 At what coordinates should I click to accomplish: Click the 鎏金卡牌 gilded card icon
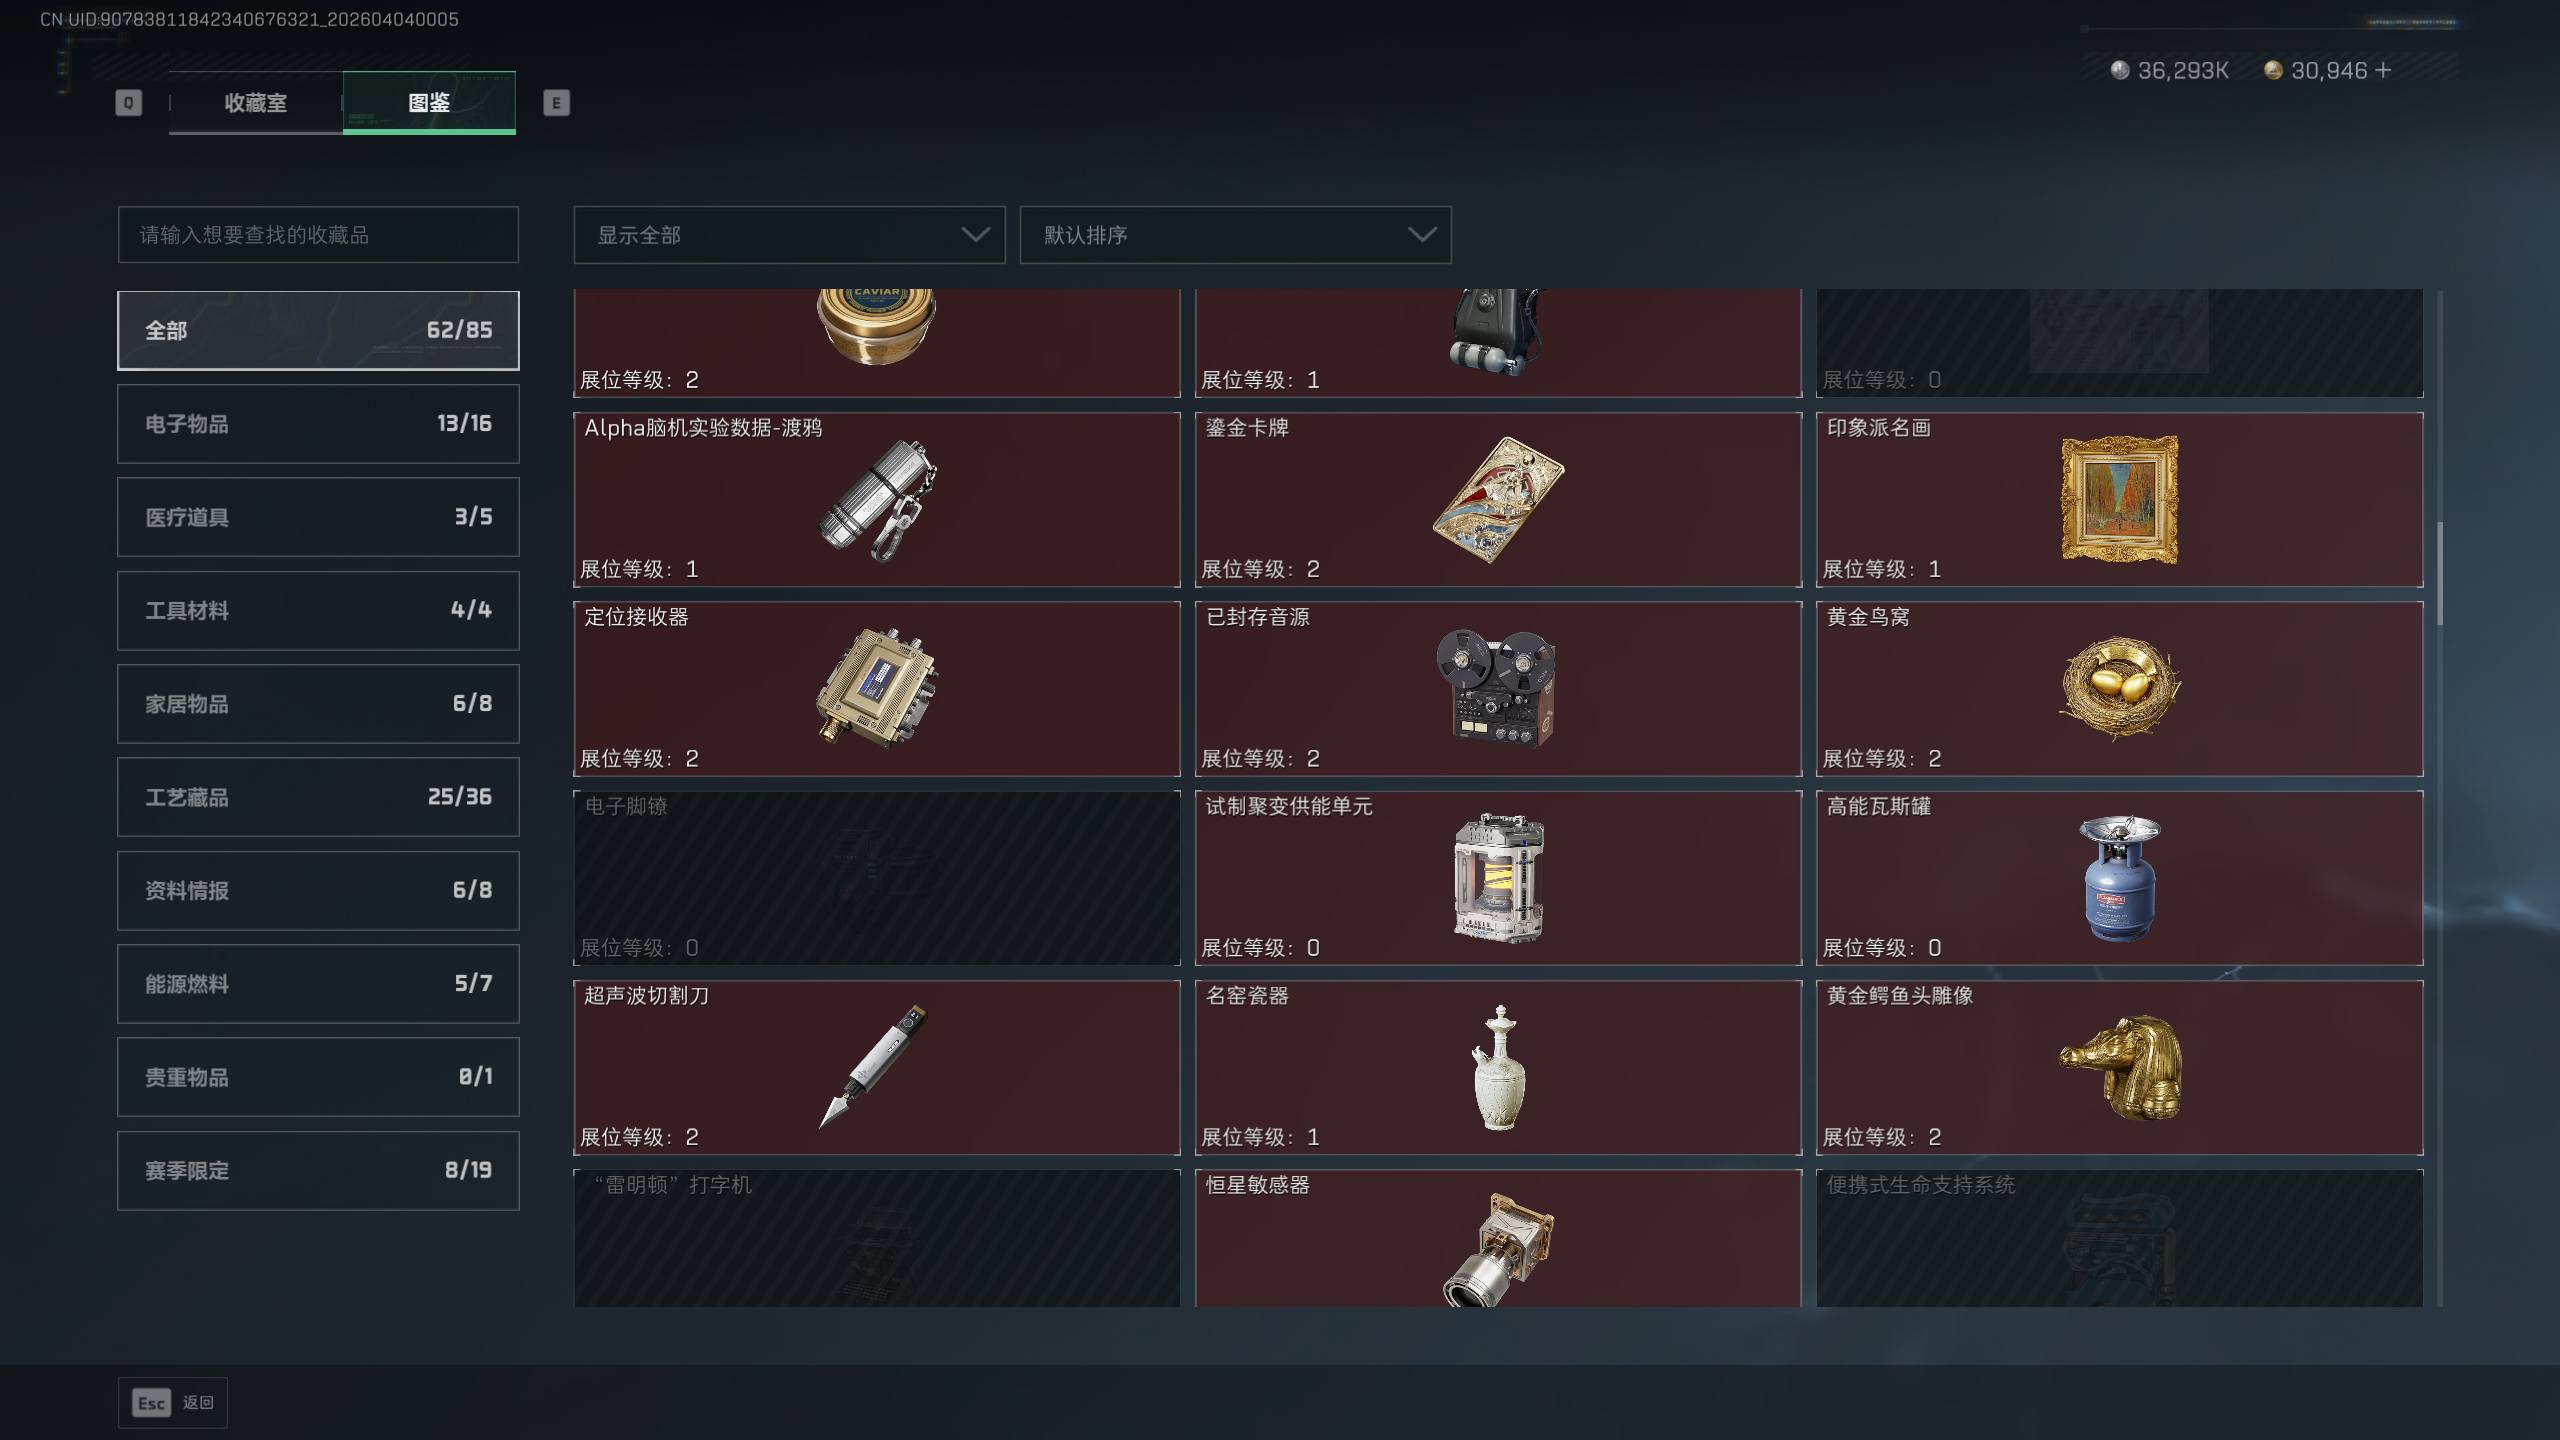(1498, 500)
